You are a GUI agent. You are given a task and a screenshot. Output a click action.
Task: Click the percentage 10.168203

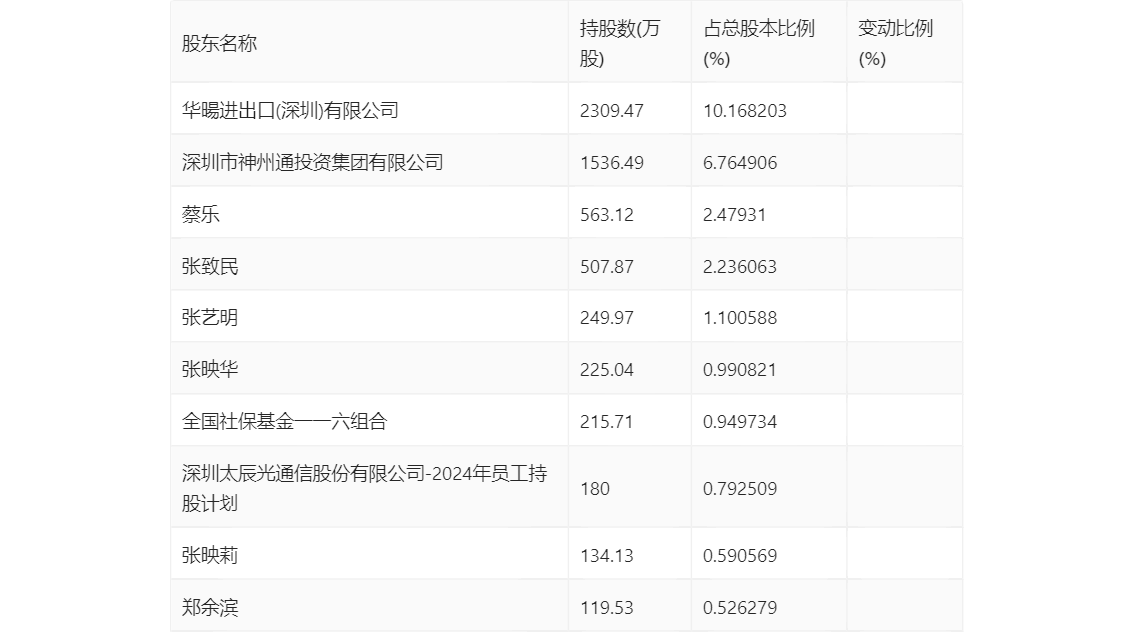(x=744, y=111)
